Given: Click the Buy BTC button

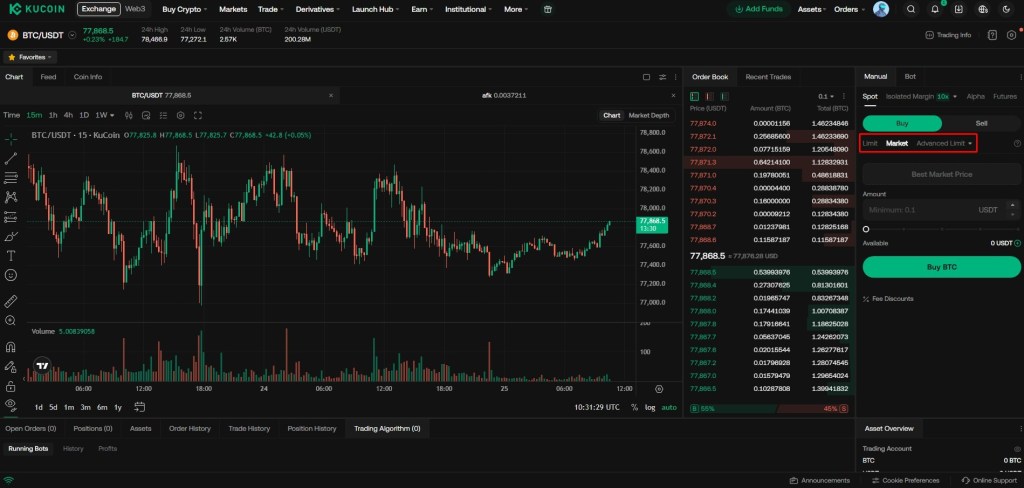Looking at the screenshot, I should point(941,267).
